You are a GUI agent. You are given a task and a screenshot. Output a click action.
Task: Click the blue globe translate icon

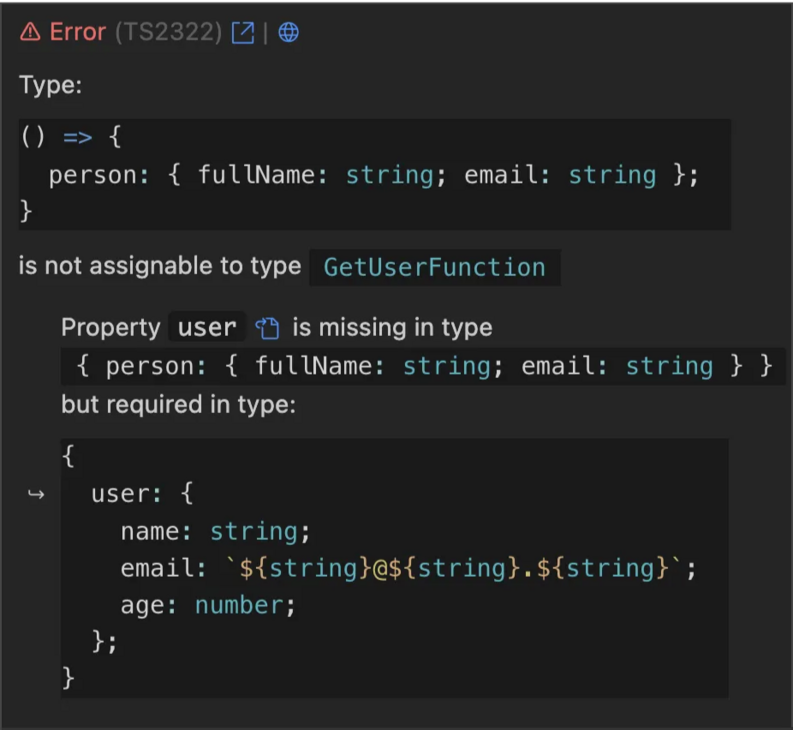coord(289,32)
